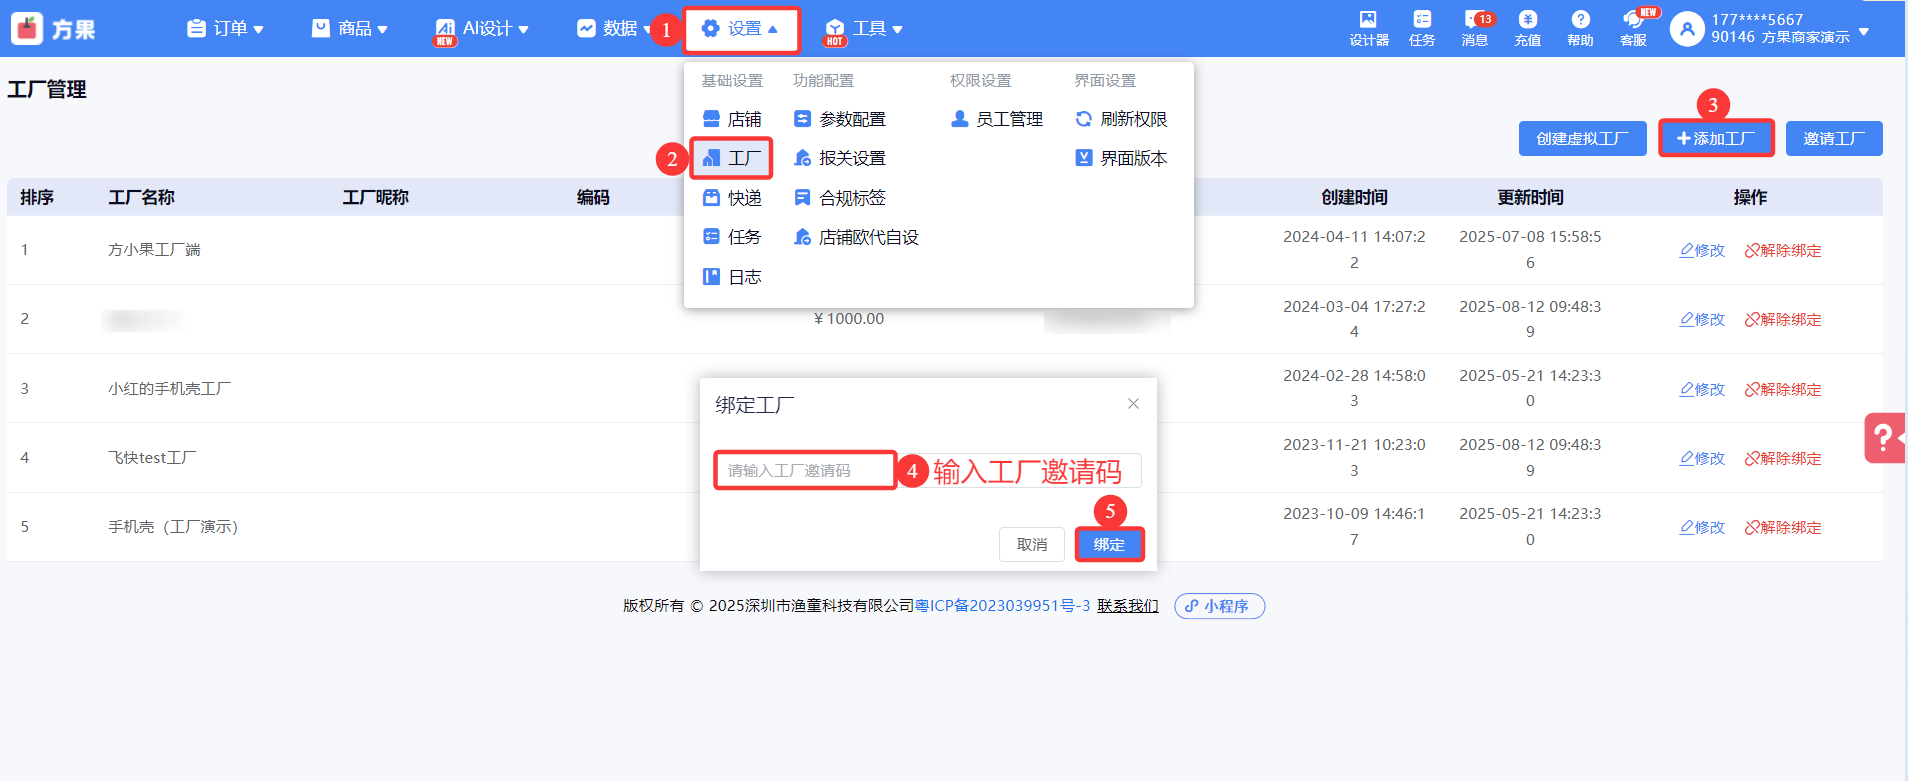Click 解除绑定 for row 2
This screenshot has height=781, width=1908.
(x=1783, y=319)
